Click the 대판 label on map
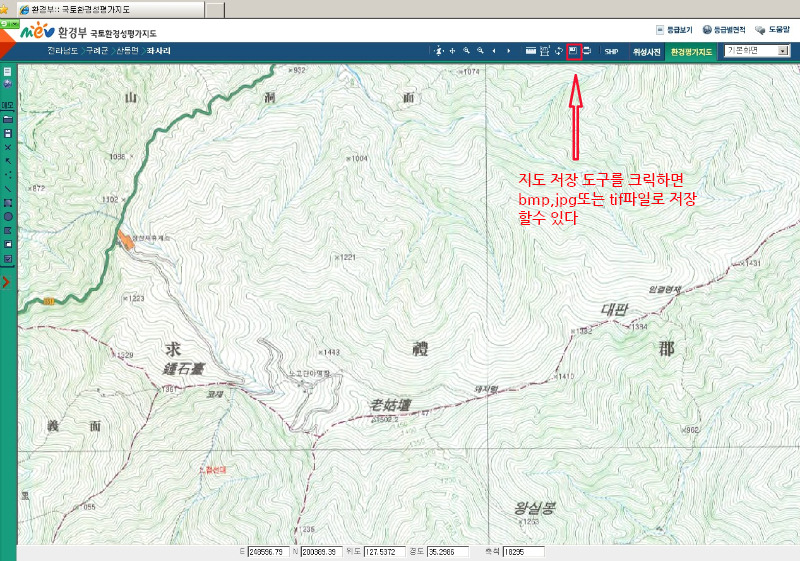Image resolution: width=800 pixels, height=561 pixels. [614, 310]
